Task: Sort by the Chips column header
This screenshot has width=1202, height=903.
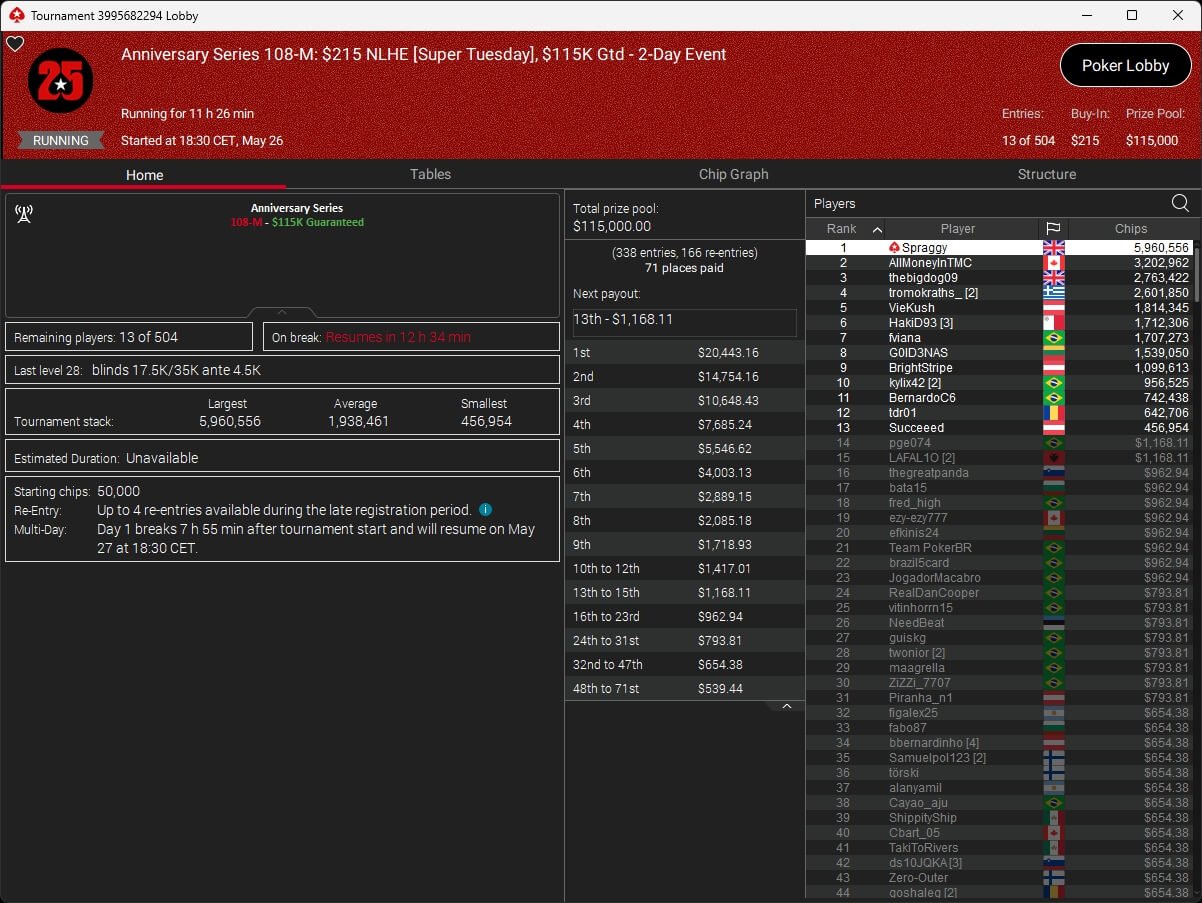Action: coord(1131,229)
